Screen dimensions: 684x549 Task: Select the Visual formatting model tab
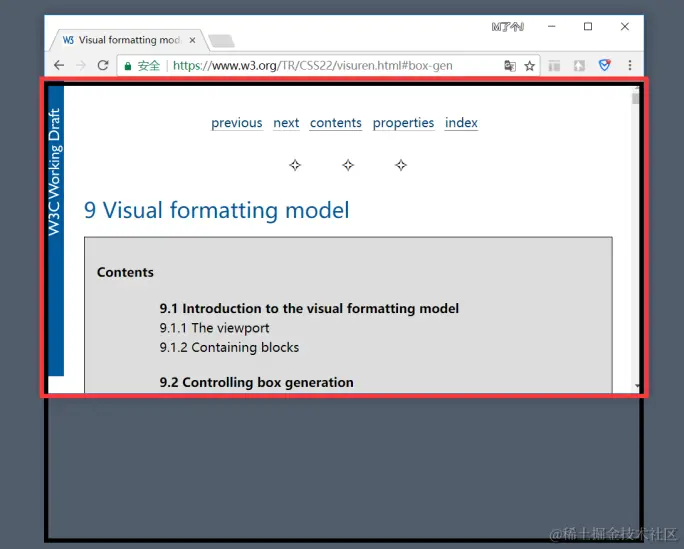click(x=129, y=41)
